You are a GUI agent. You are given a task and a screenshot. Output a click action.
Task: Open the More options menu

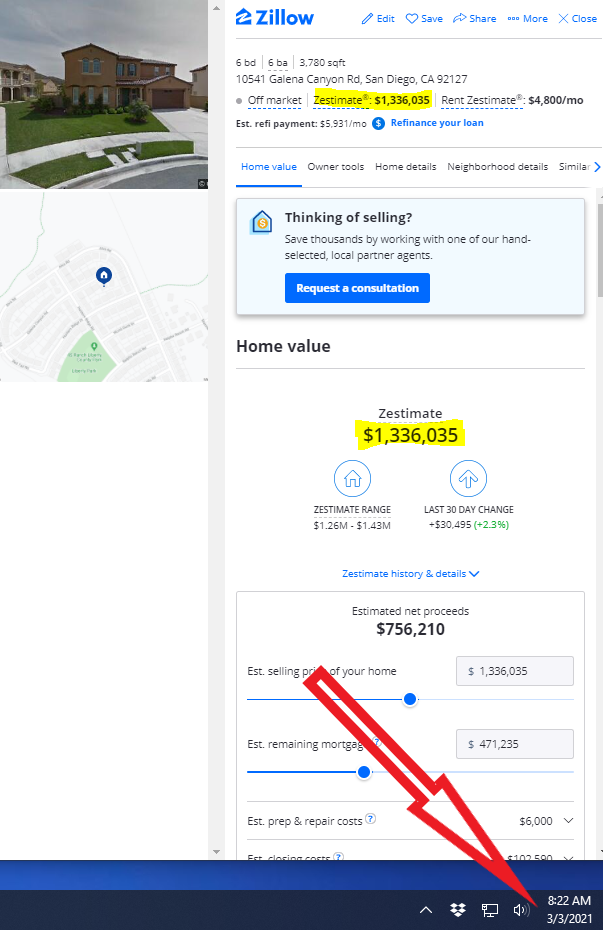point(528,19)
